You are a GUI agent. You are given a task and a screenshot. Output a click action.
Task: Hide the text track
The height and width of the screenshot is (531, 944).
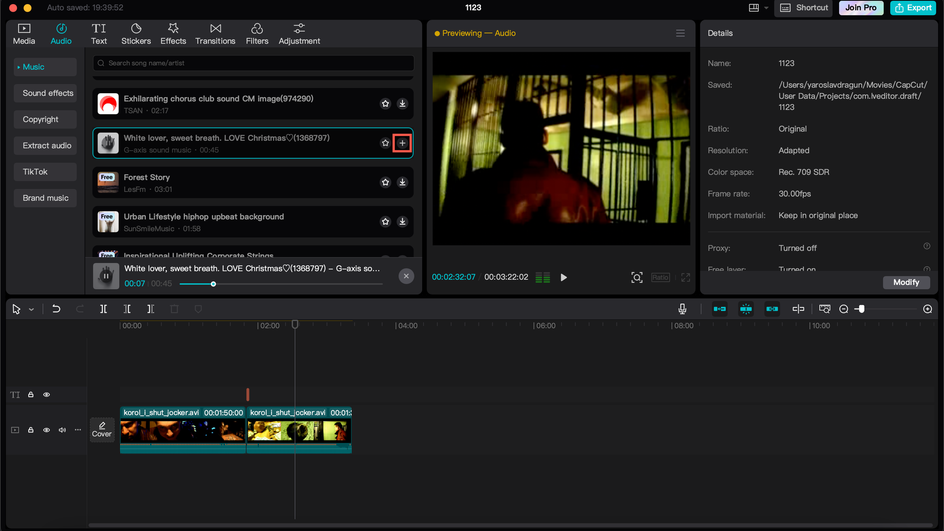coord(46,395)
